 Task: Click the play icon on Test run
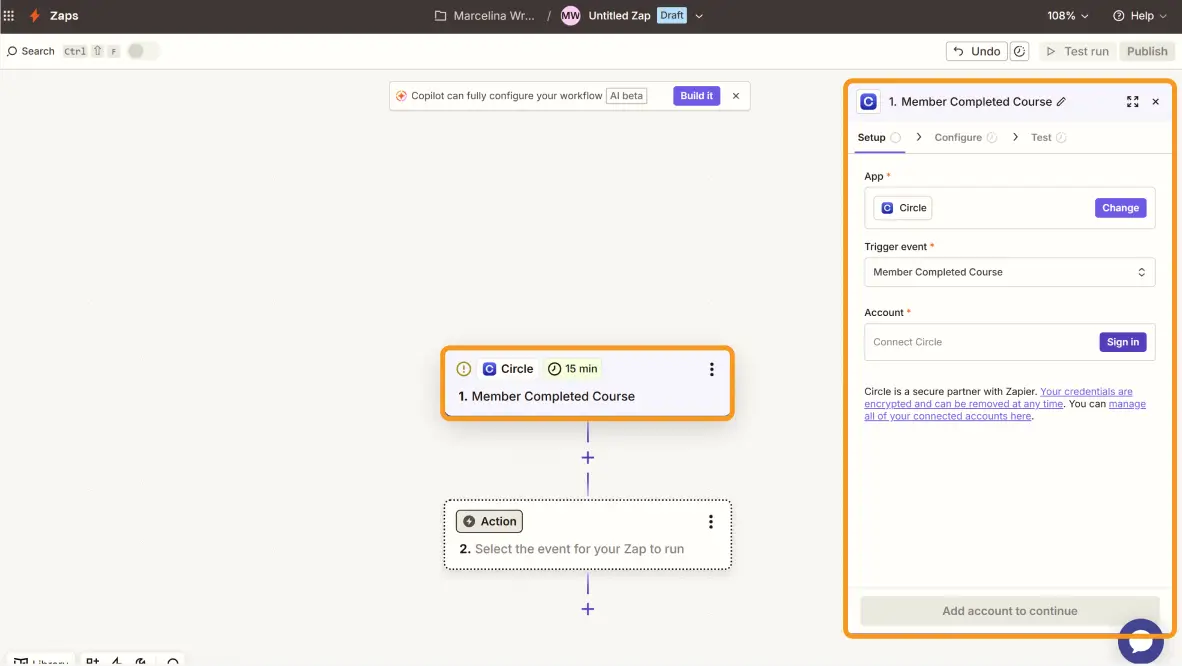[1050, 51]
